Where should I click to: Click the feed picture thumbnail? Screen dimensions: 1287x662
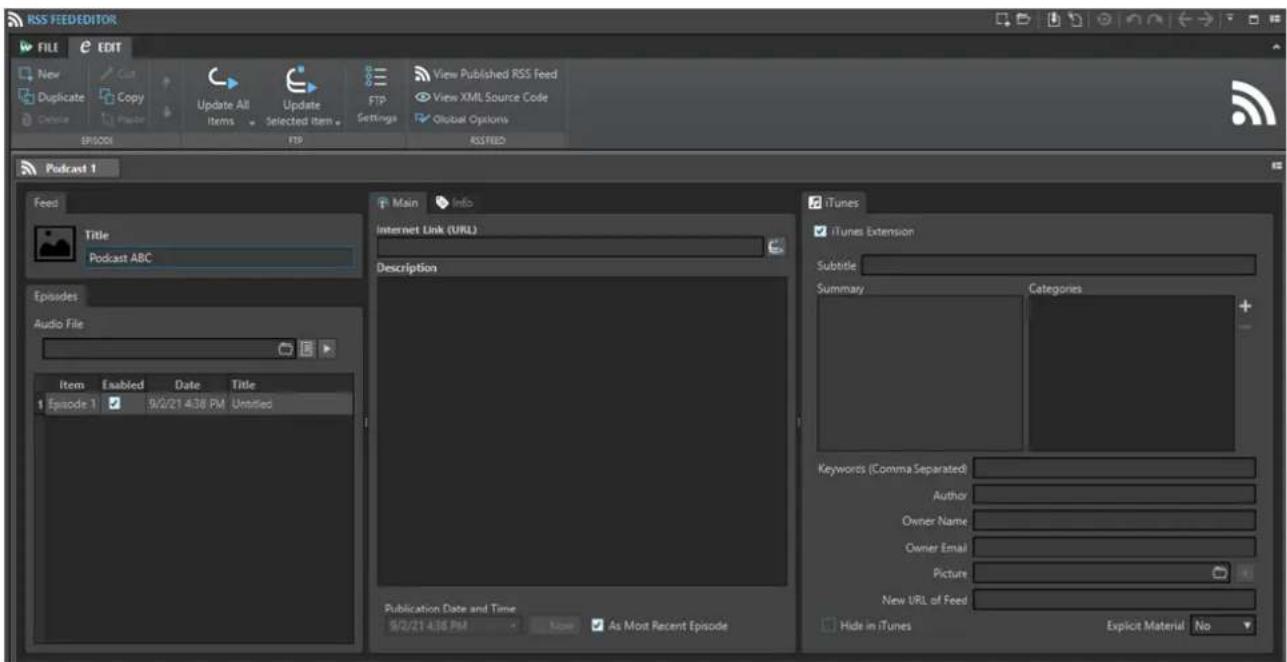(51, 243)
